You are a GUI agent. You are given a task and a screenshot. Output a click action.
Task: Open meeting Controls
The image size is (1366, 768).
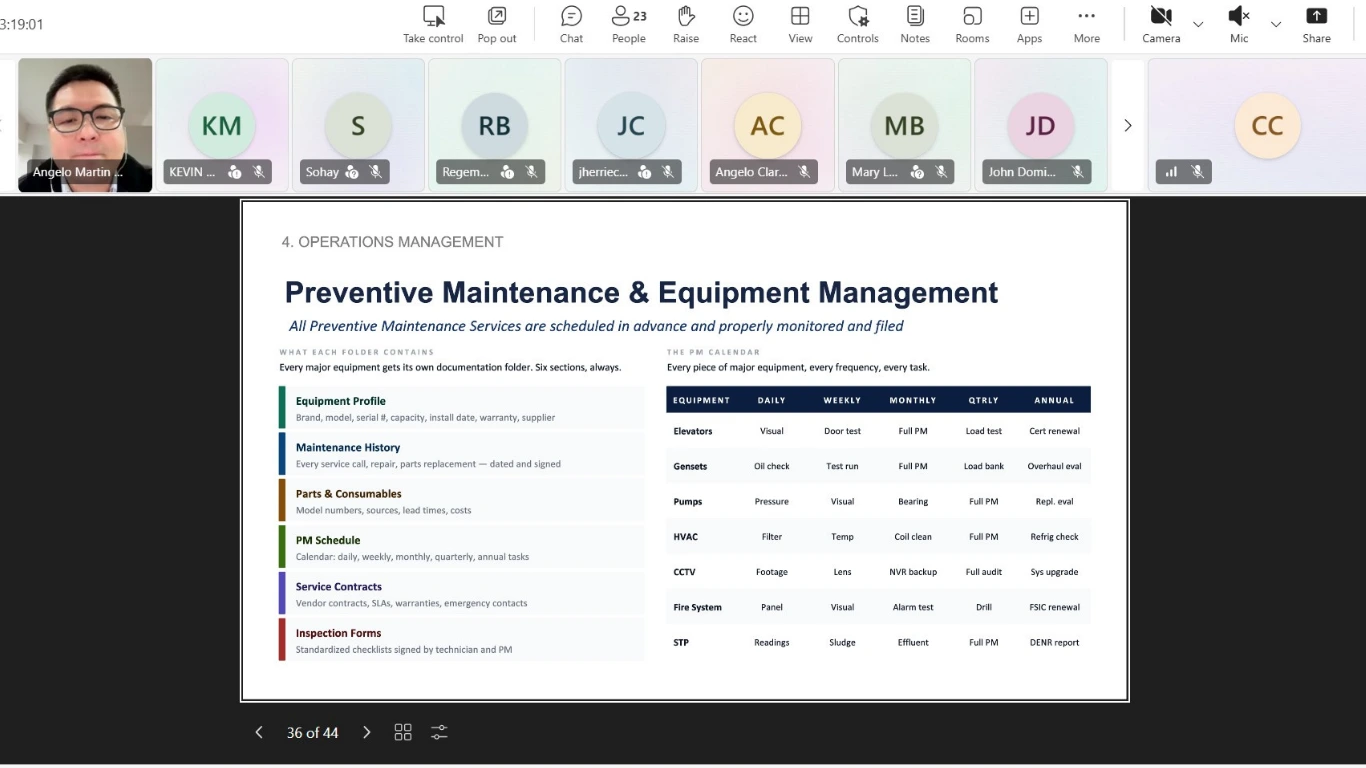tap(858, 25)
